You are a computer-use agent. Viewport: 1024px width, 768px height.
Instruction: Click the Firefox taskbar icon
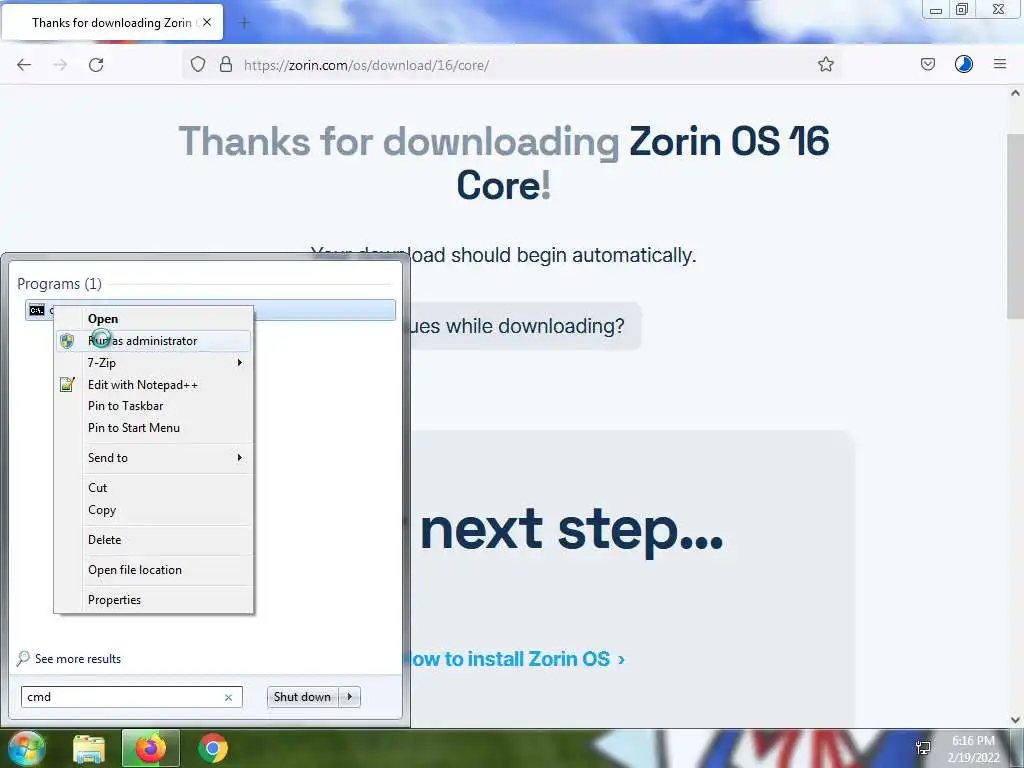[150, 748]
